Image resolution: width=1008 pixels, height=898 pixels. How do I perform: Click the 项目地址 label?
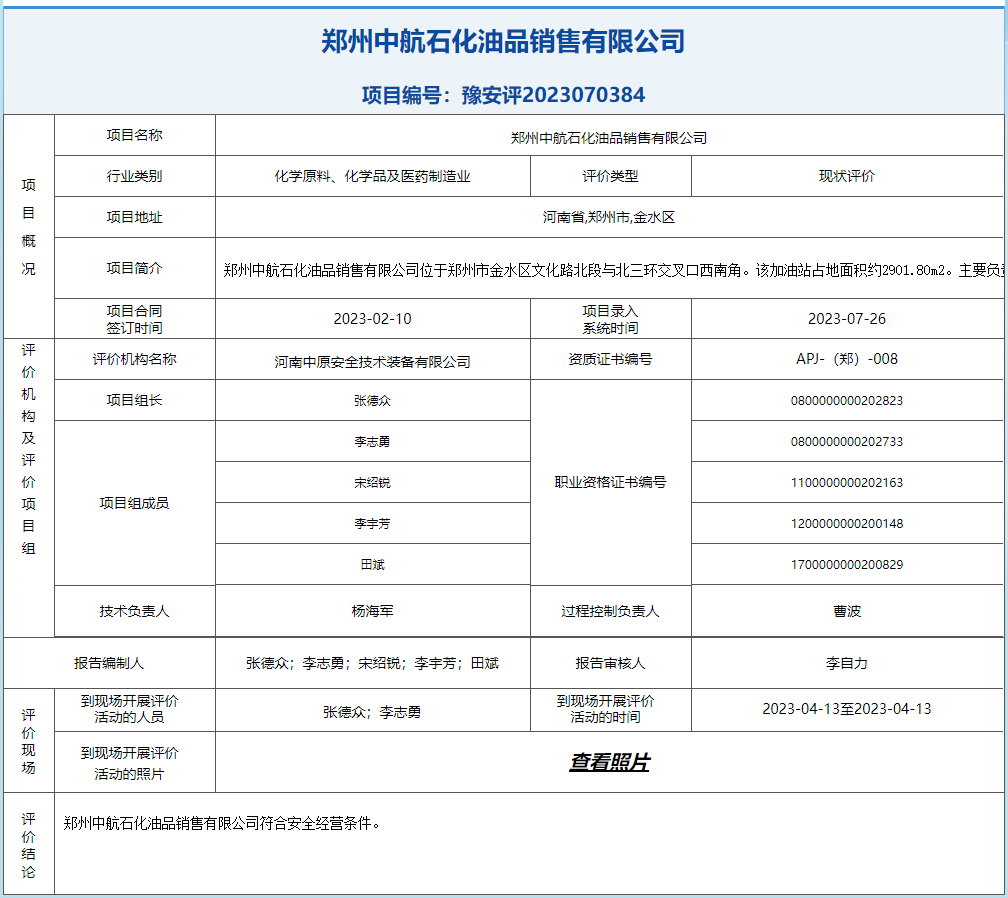134,217
